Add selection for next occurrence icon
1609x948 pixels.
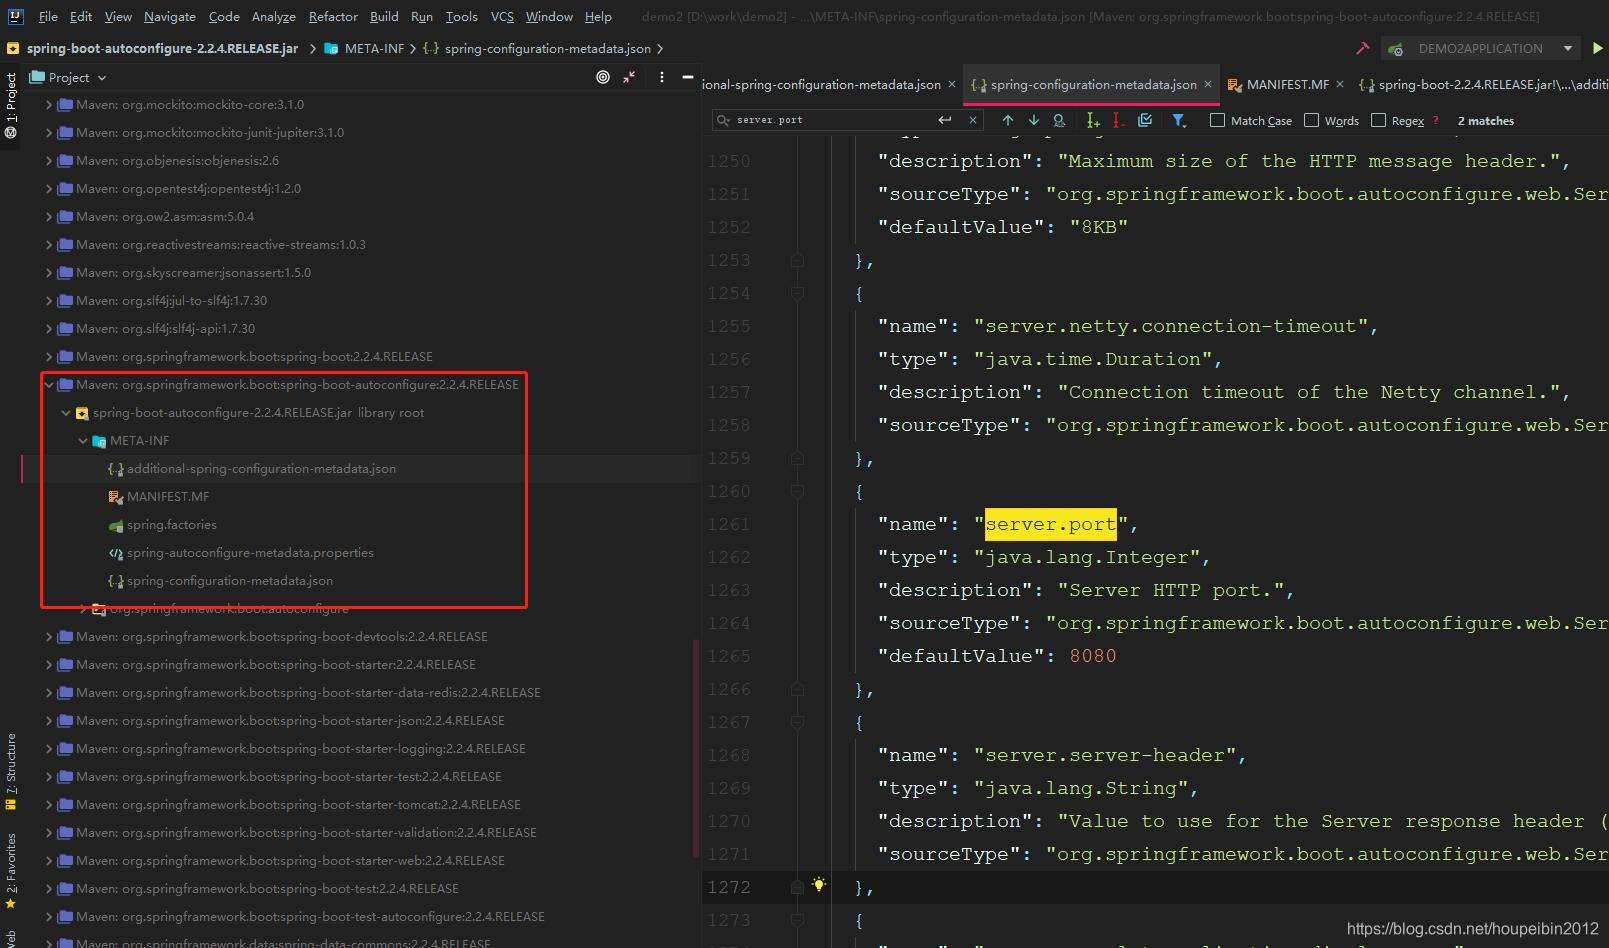(x=1093, y=120)
